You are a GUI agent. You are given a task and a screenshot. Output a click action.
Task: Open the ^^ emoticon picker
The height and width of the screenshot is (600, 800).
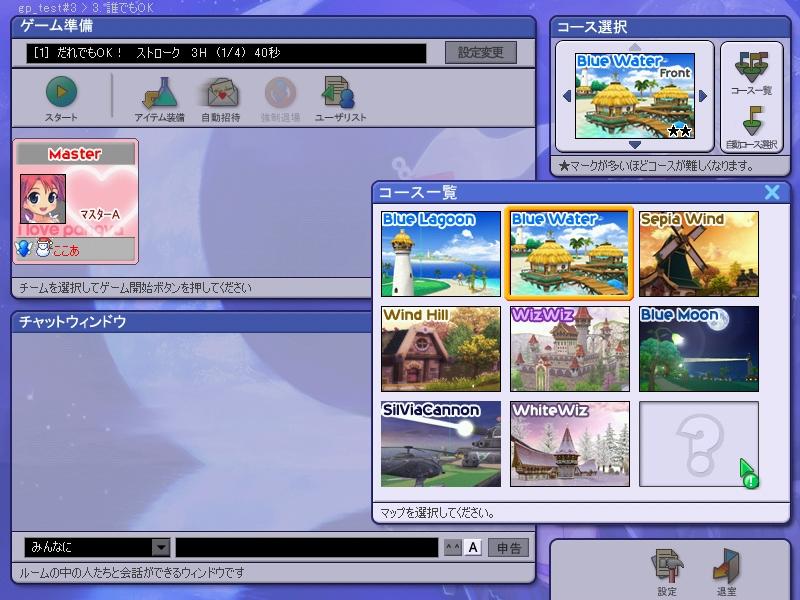click(452, 547)
